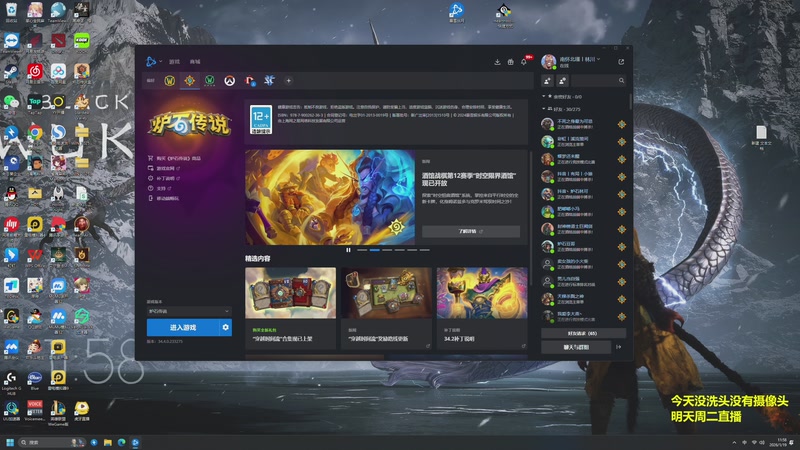Click the blue 进入游戏 button
The width and height of the screenshot is (800, 450).
coord(183,328)
